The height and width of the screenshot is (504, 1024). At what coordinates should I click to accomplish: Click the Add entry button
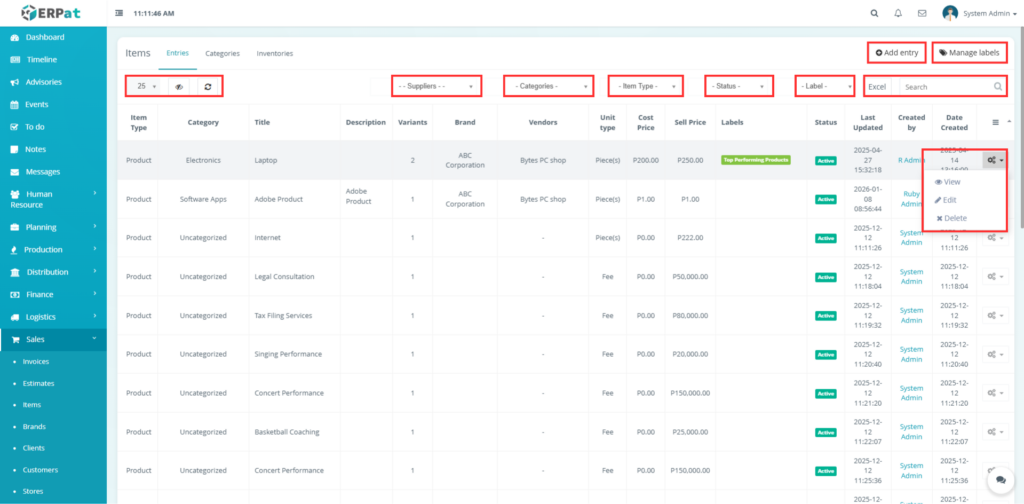[x=896, y=52]
